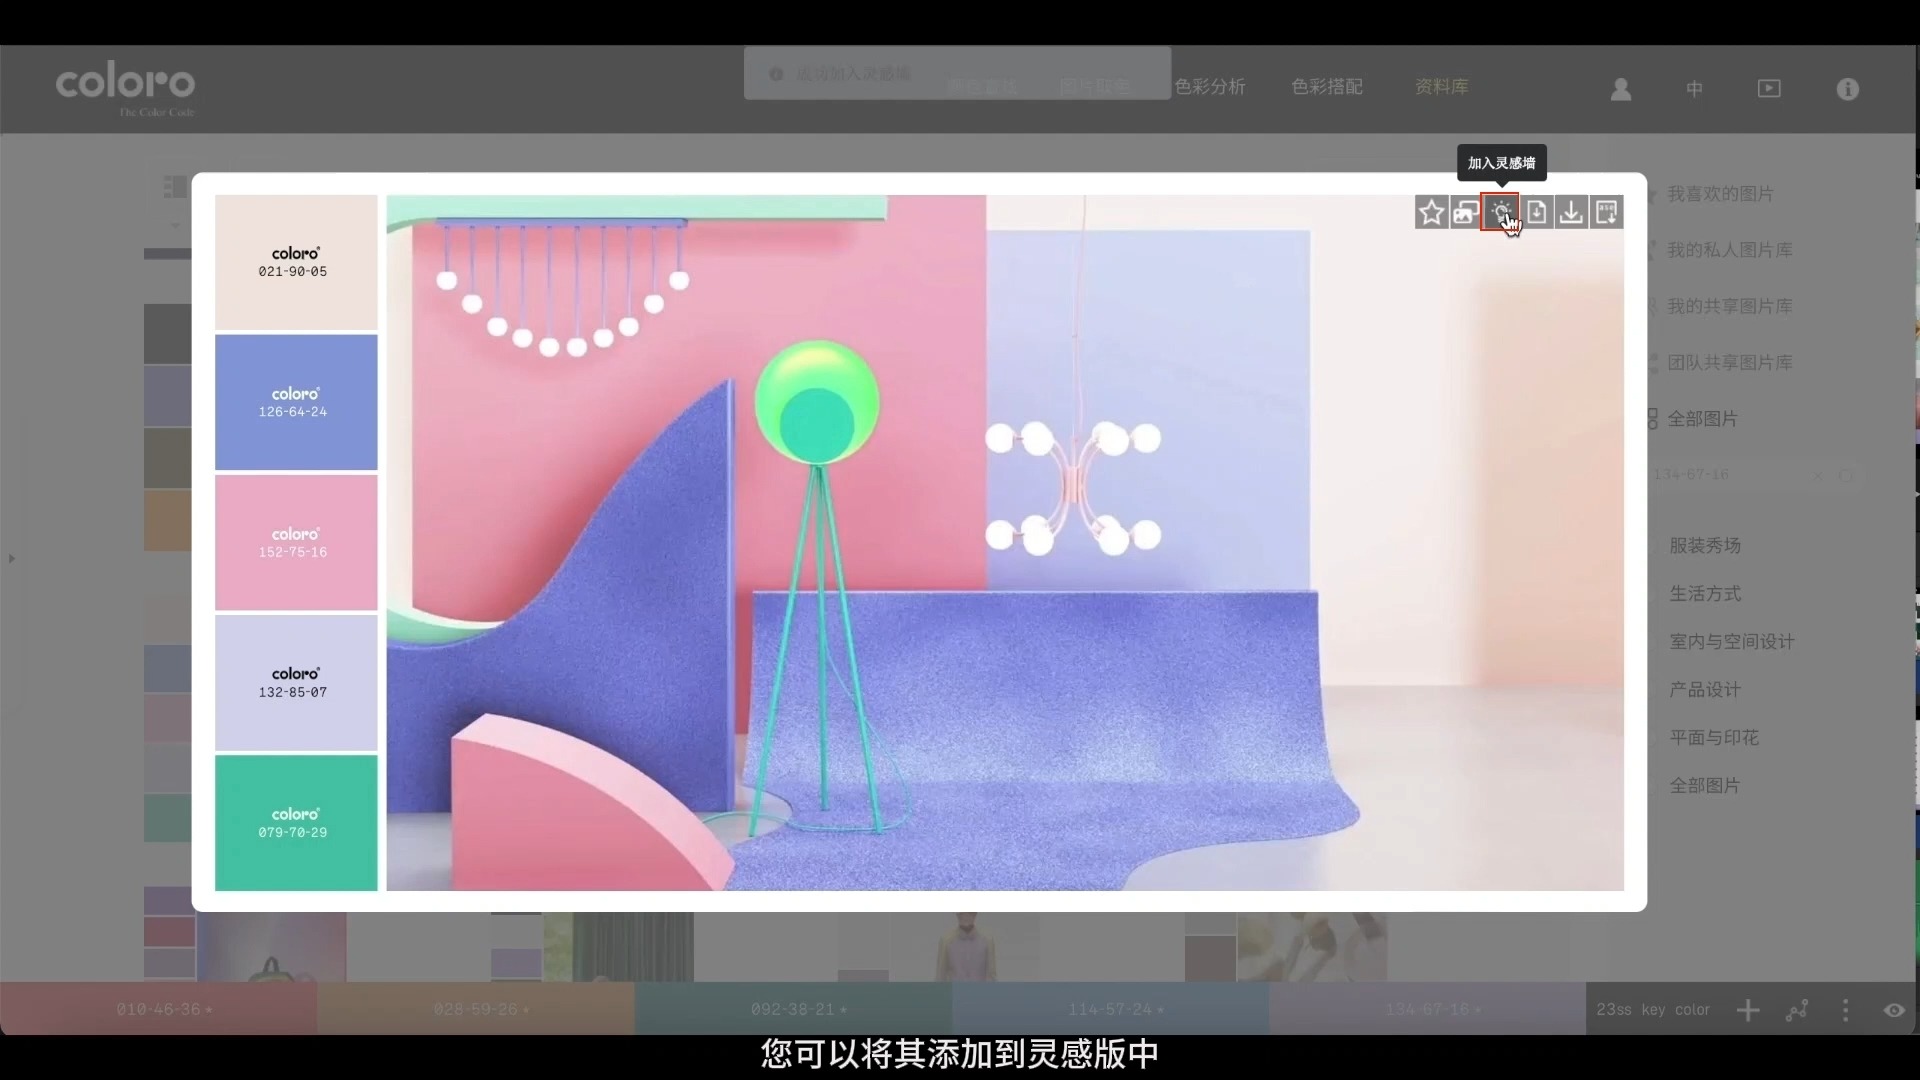The width and height of the screenshot is (1920, 1080).
Task: Click the star favorite icon above the image
Action: (x=1431, y=211)
